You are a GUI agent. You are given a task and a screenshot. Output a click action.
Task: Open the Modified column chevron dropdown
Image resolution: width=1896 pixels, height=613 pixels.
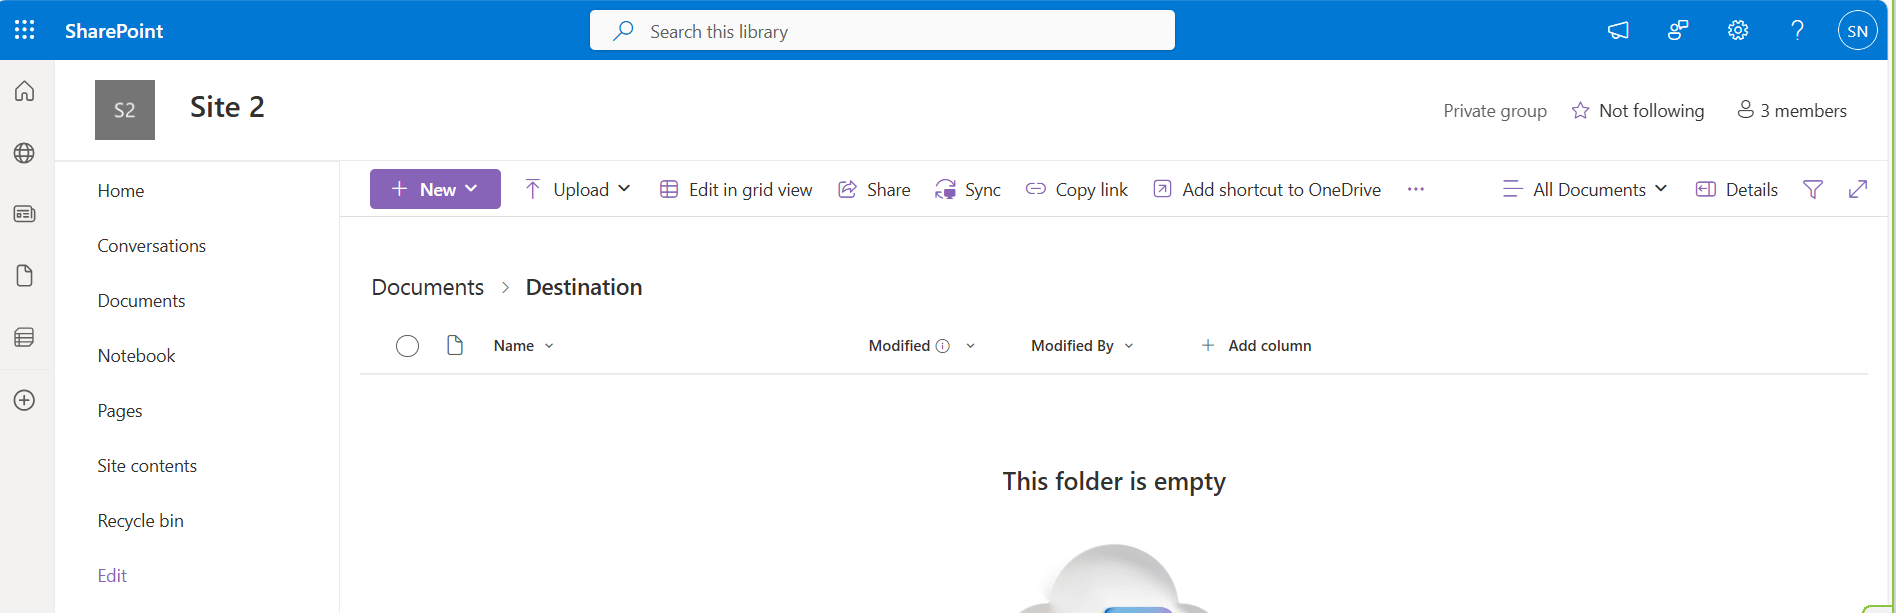[x=970, y=346]
